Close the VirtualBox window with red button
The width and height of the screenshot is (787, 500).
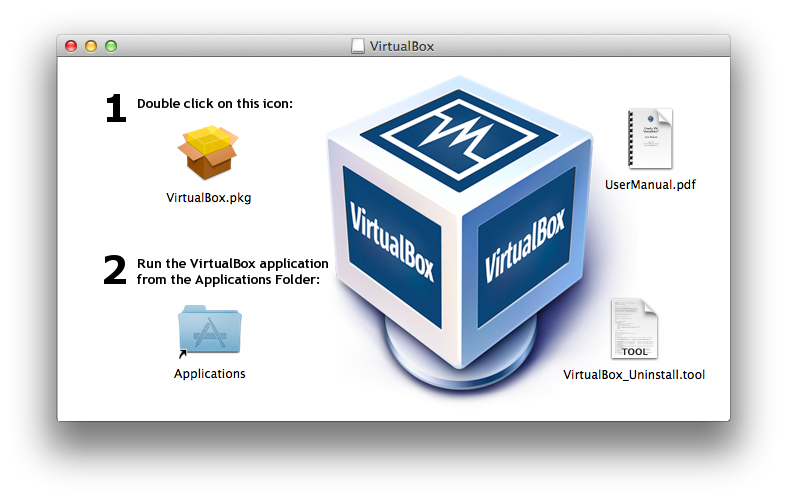pyautogui.click(x=71, y=46)
